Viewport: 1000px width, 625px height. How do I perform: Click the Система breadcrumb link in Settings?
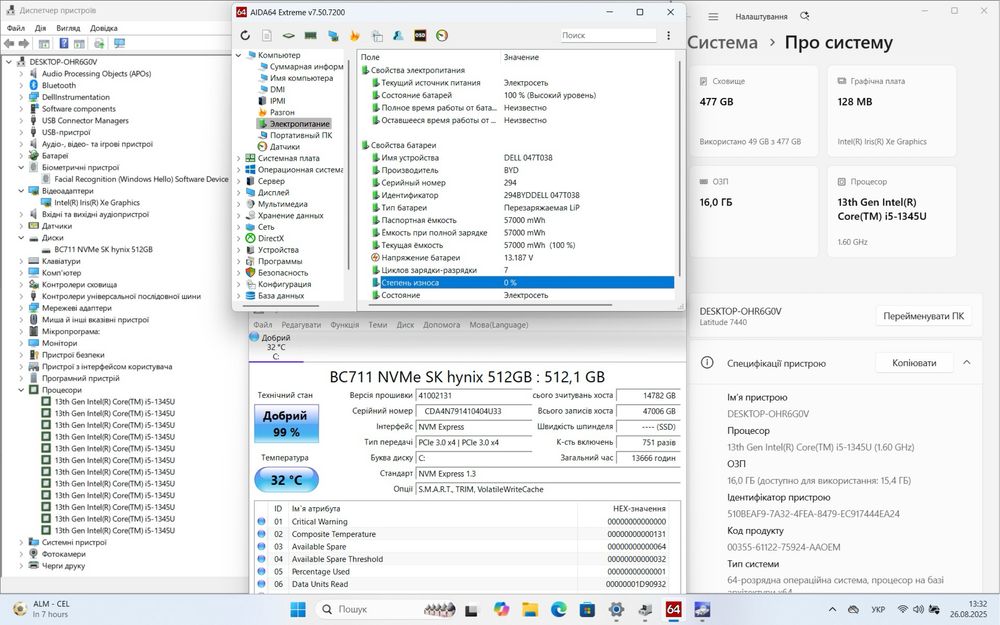tap(723, 43)
